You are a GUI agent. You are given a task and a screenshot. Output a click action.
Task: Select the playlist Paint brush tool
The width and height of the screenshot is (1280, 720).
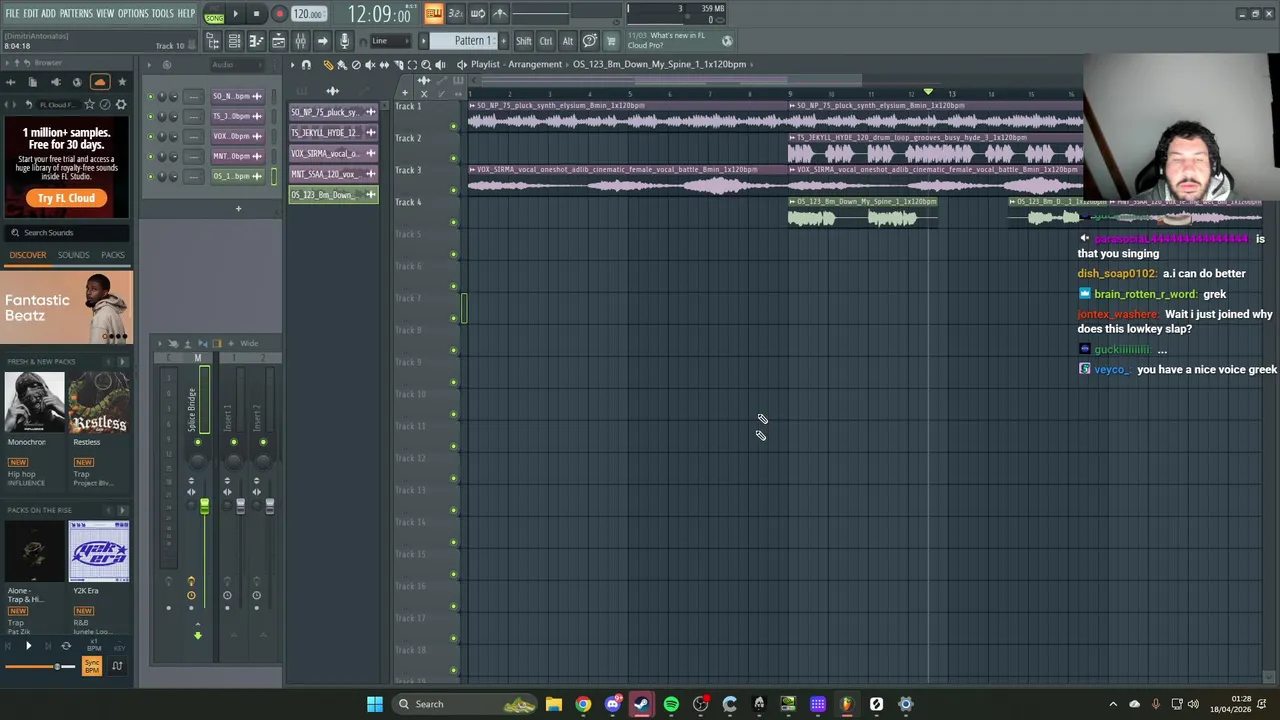pos(342,65)
